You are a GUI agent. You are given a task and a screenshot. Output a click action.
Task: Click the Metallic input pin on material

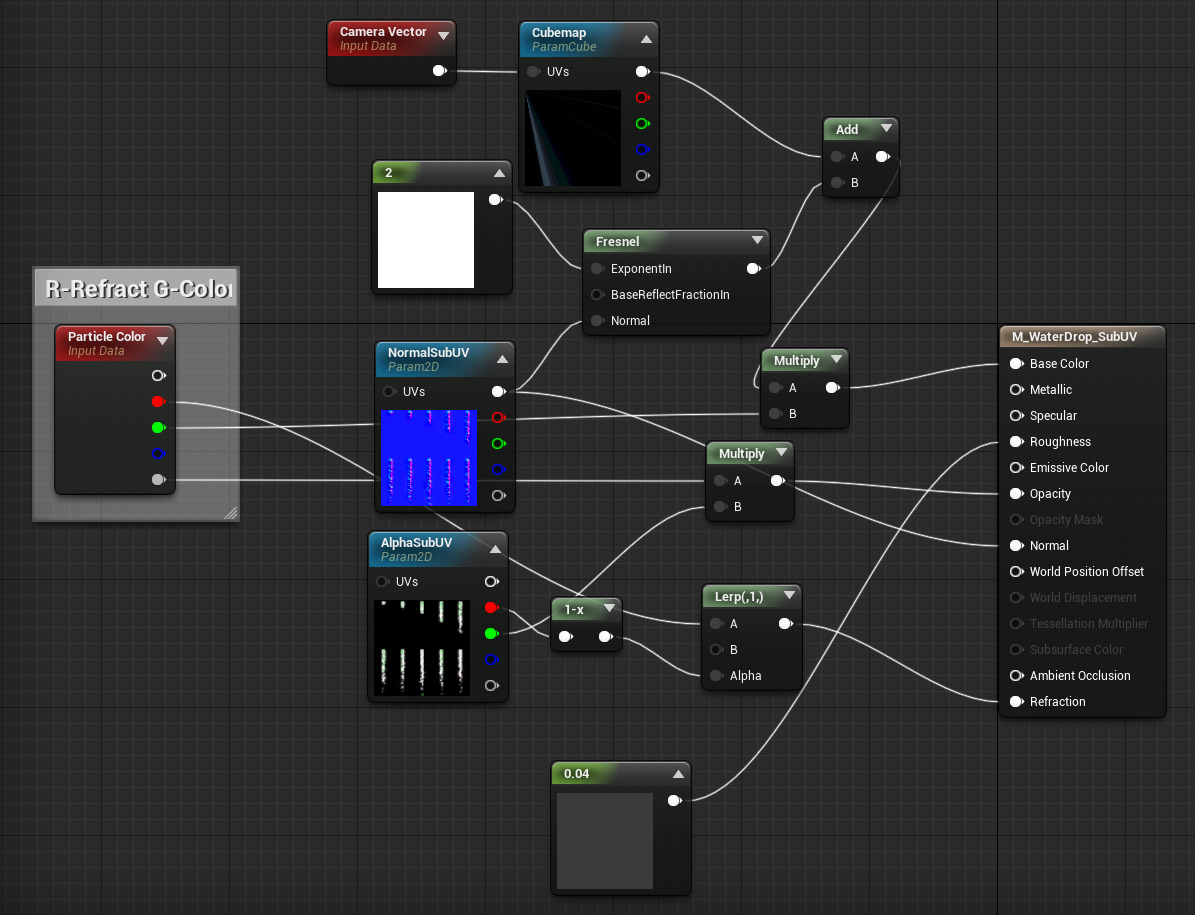point(1016,390)
